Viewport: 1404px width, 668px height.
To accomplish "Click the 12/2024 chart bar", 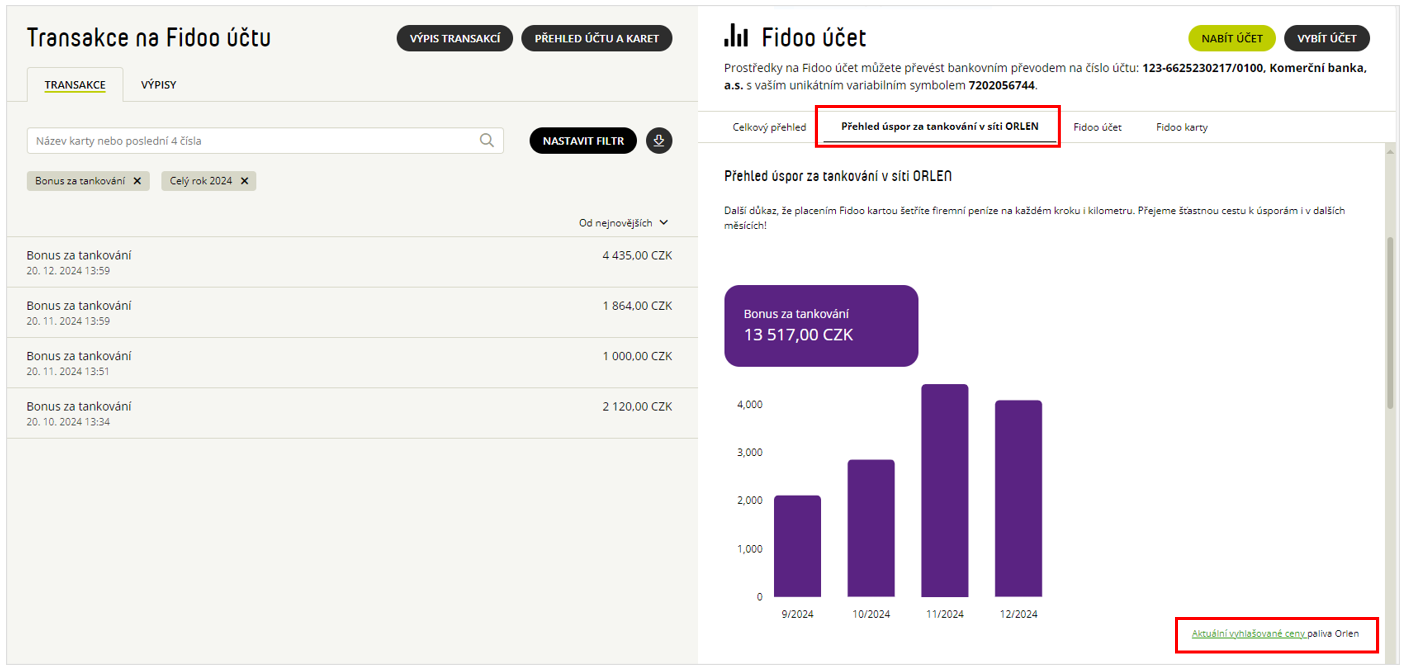I will click(1018, 498).
